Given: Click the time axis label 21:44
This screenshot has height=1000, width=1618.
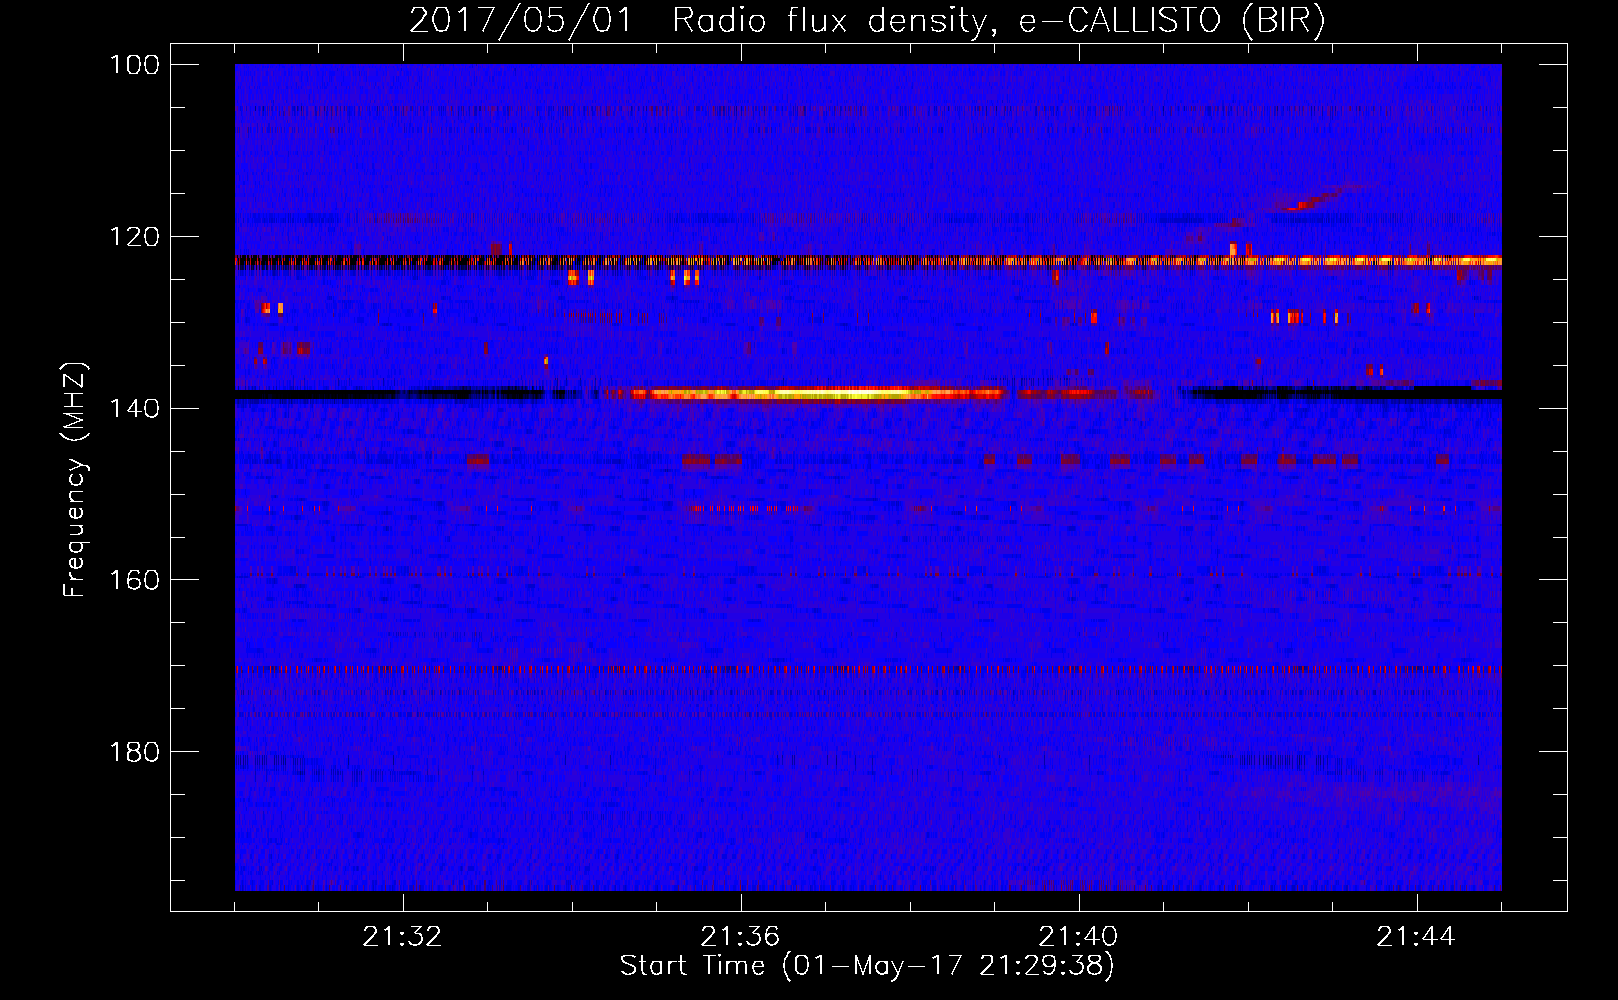Looking at the screenshot, I should [1416, 937].
